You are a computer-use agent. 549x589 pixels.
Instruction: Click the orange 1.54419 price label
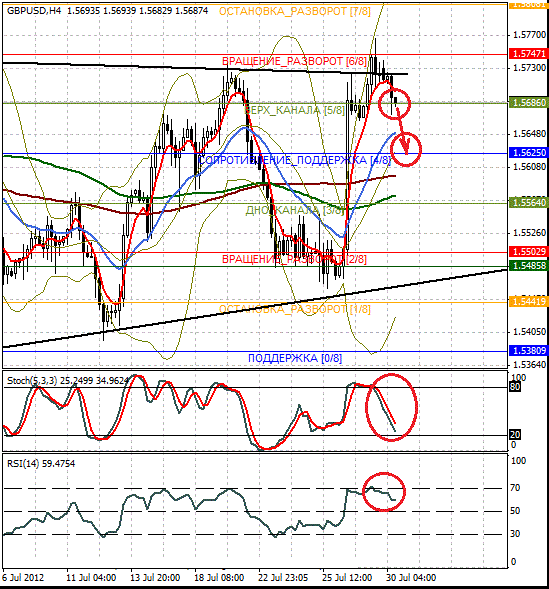coord(529,301)
